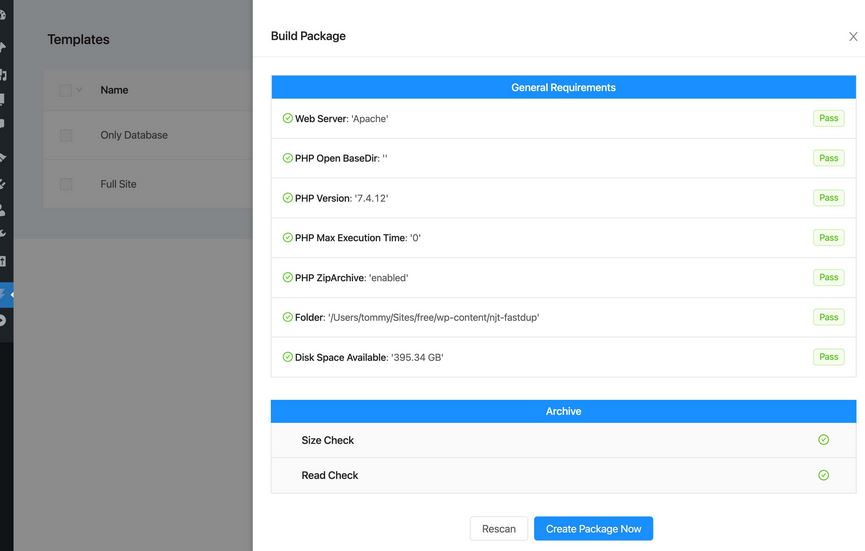Click the PHP Version green check icon
The image size is (865, 551).
pos(287,197)
